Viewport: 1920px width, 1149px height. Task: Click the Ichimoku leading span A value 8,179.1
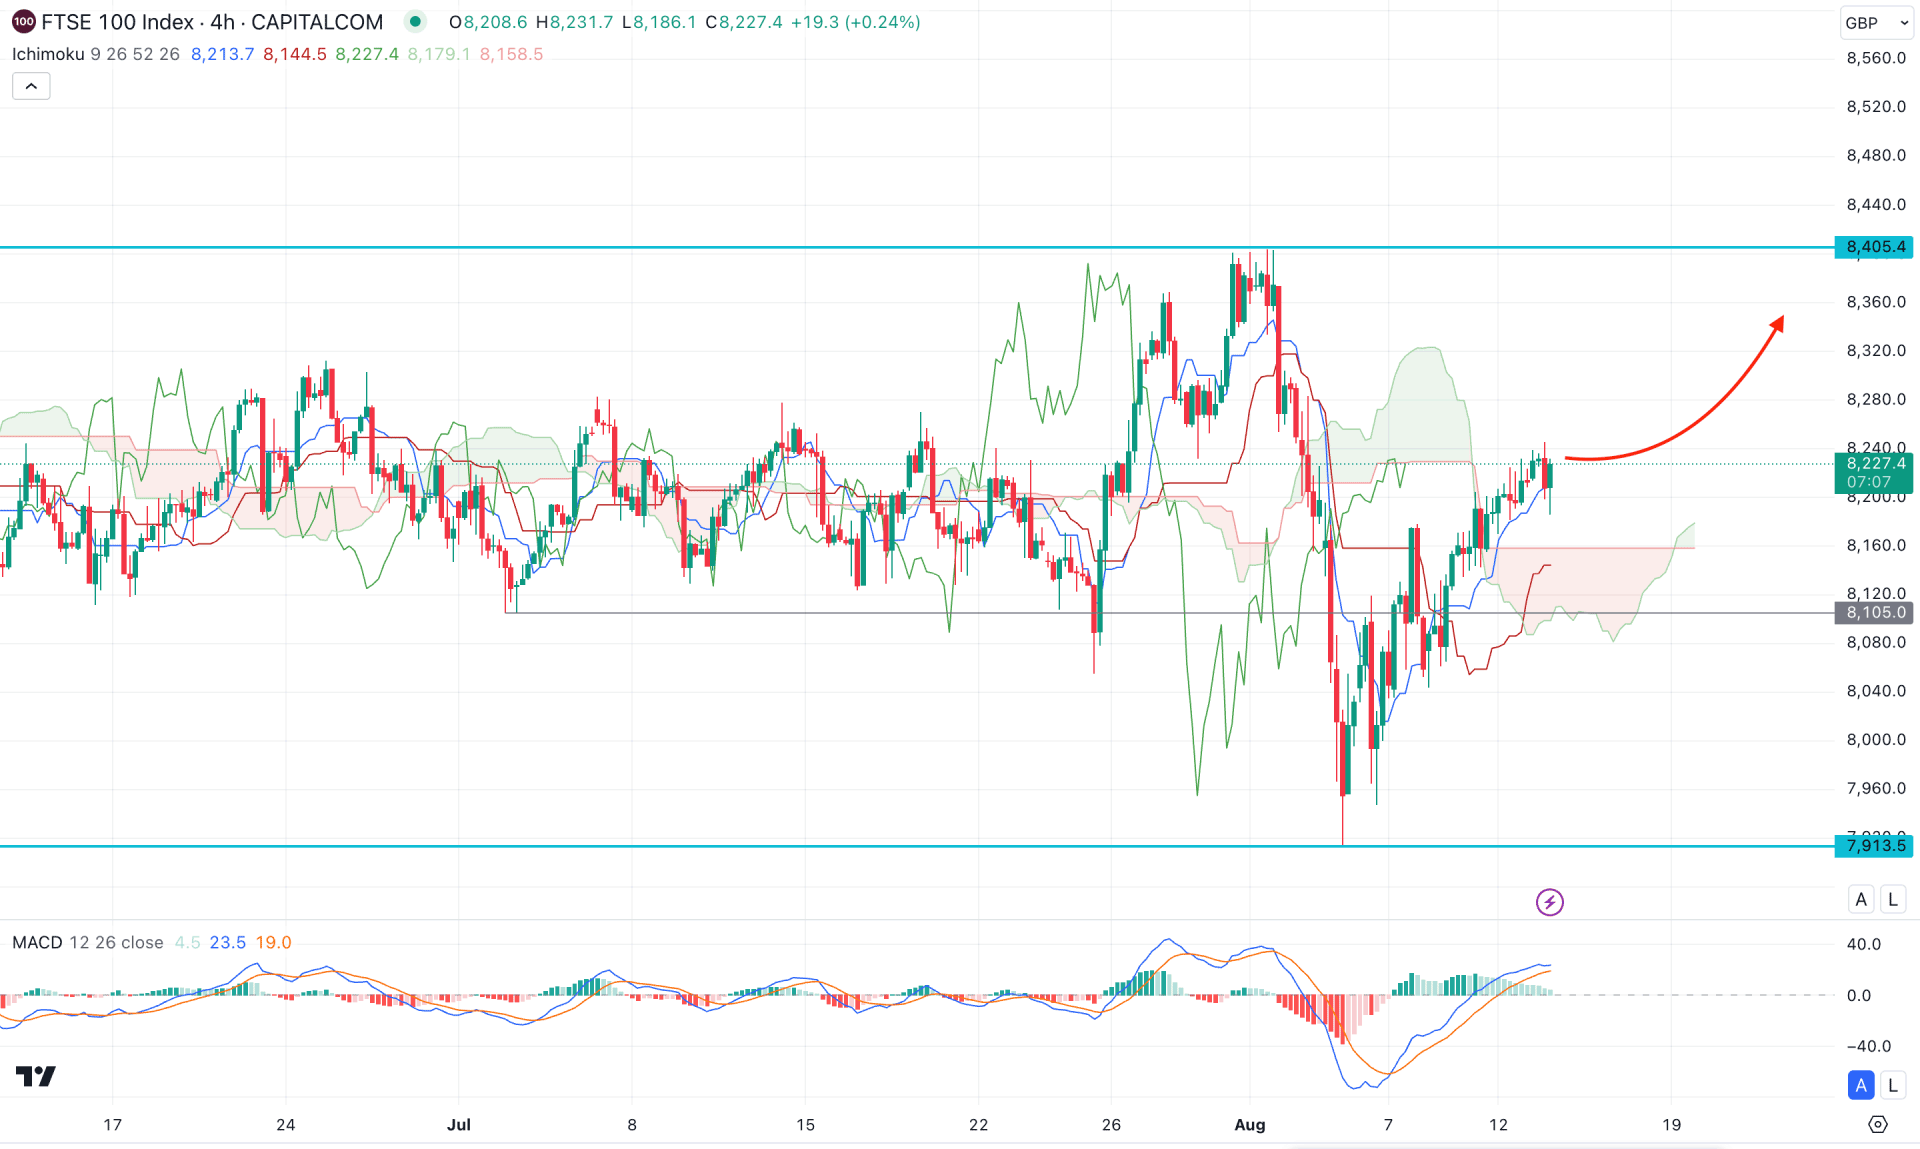point(438,54)
